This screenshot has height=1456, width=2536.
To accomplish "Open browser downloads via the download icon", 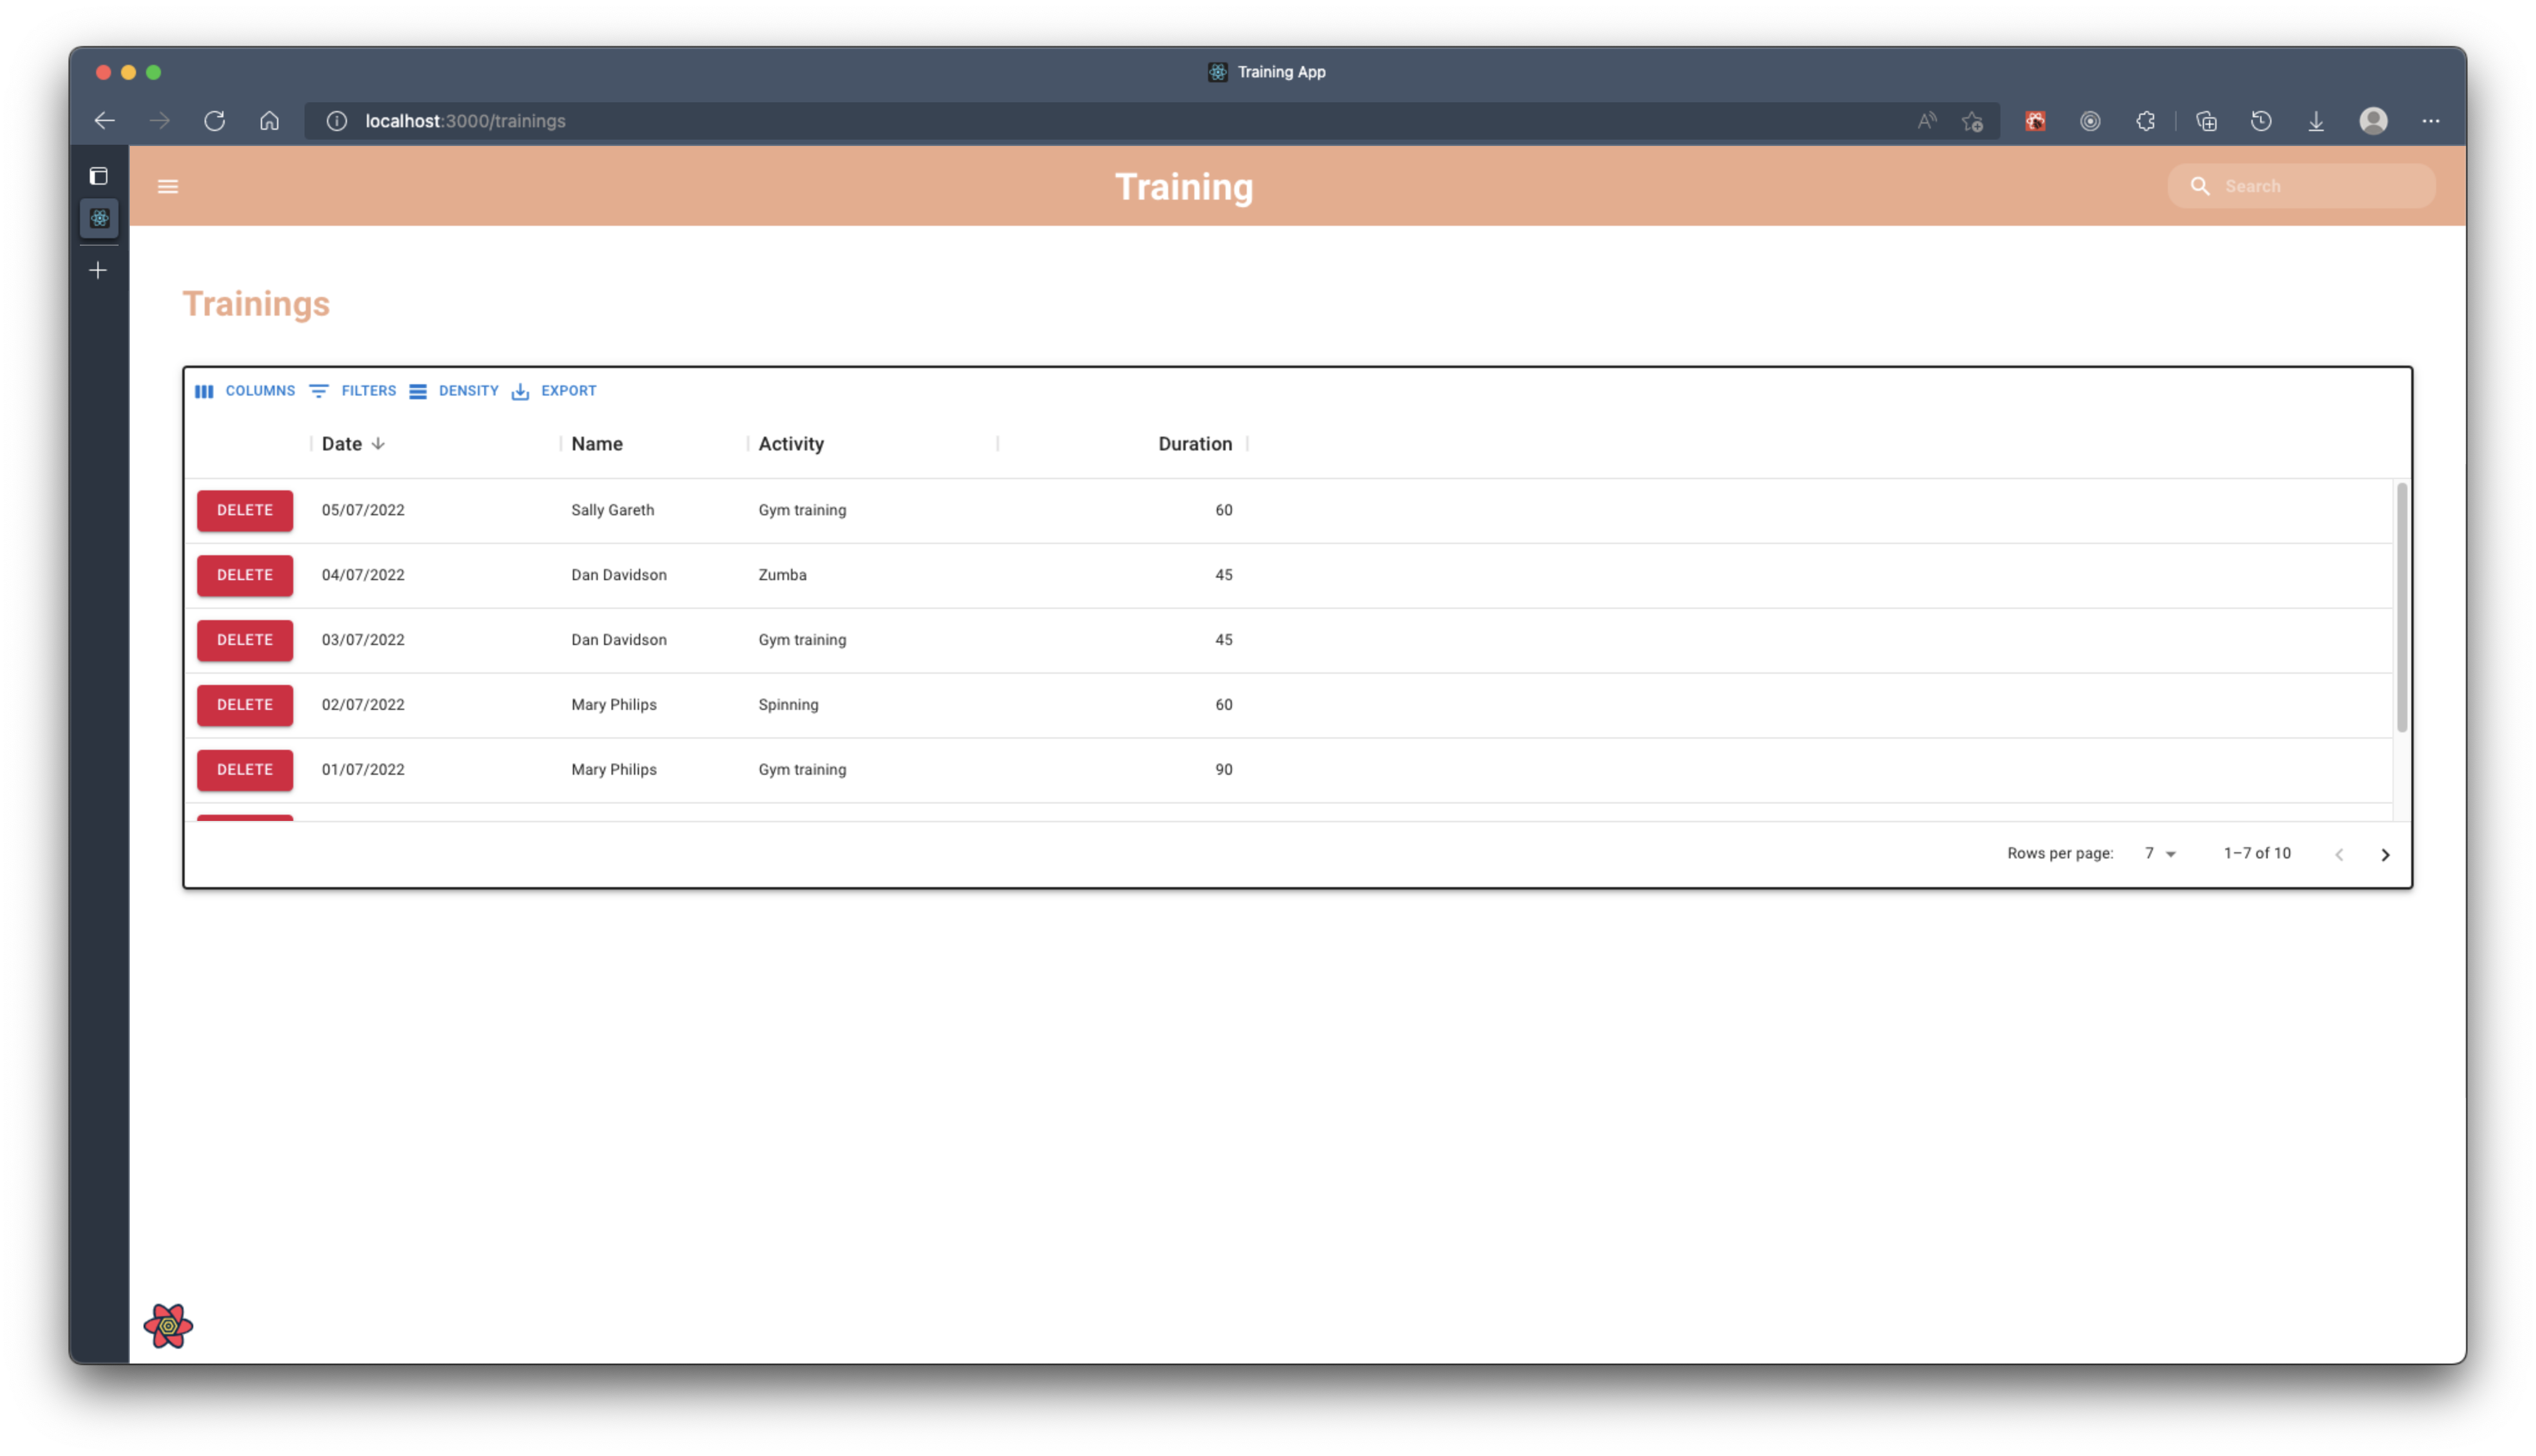I will tap(2317, 120).
